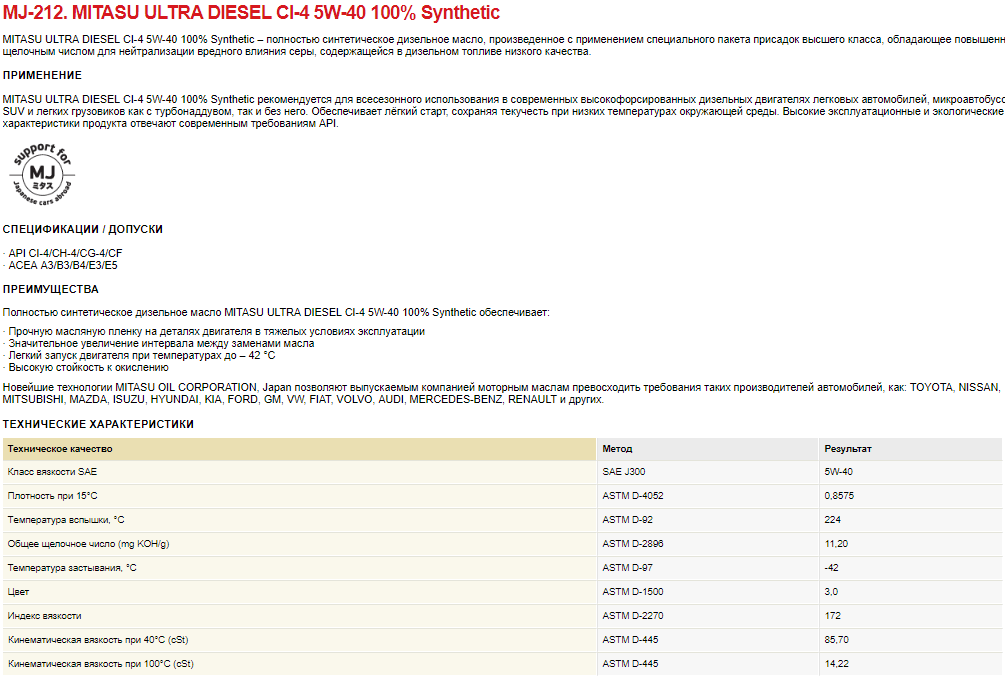This screenshot has width=1005, height=679.
Task: Click the red MJ-212 product title heading
Action: pyautogui.click(x=251, y=14)
